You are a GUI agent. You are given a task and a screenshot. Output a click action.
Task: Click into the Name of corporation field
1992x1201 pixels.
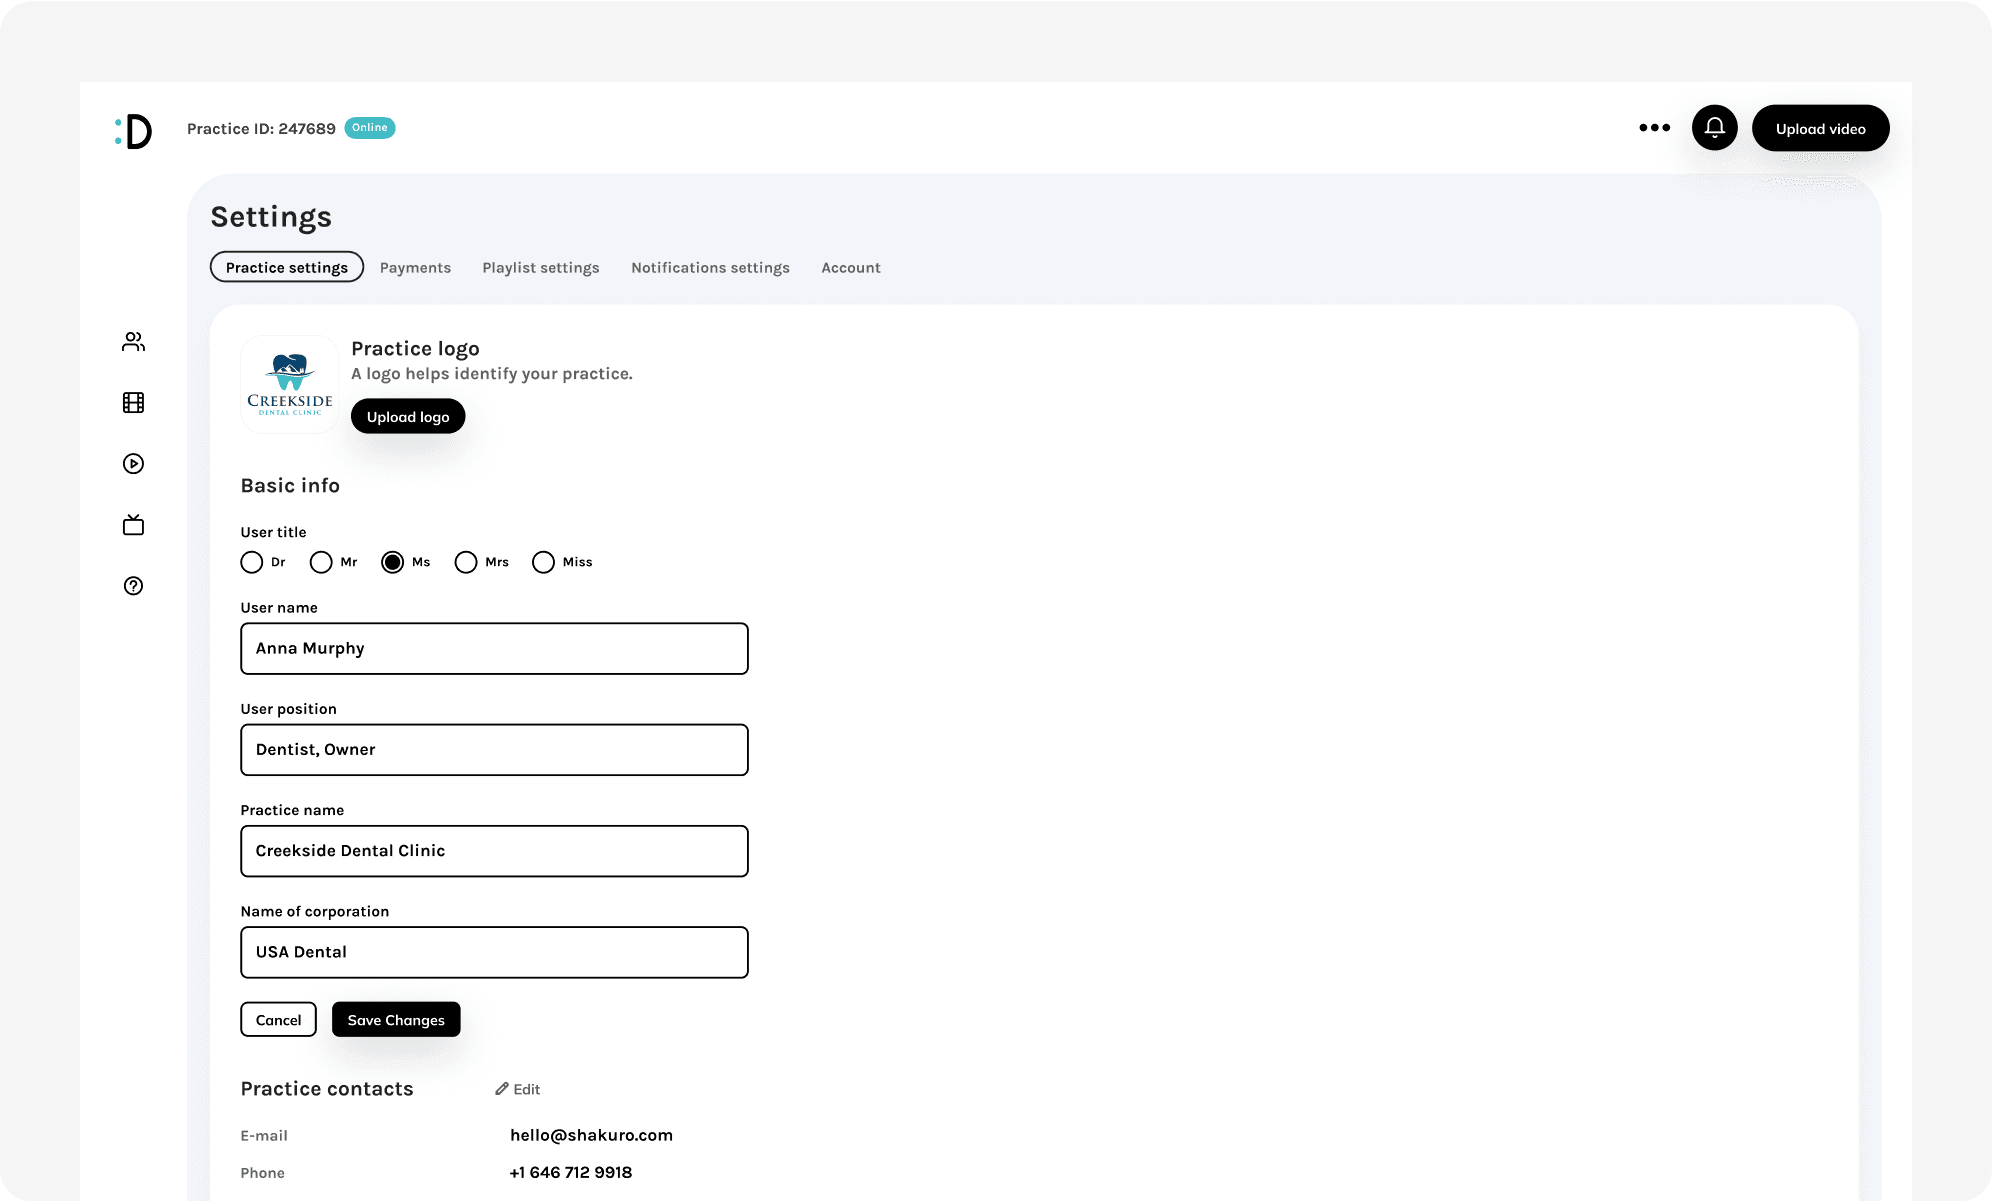click(494, 952)
